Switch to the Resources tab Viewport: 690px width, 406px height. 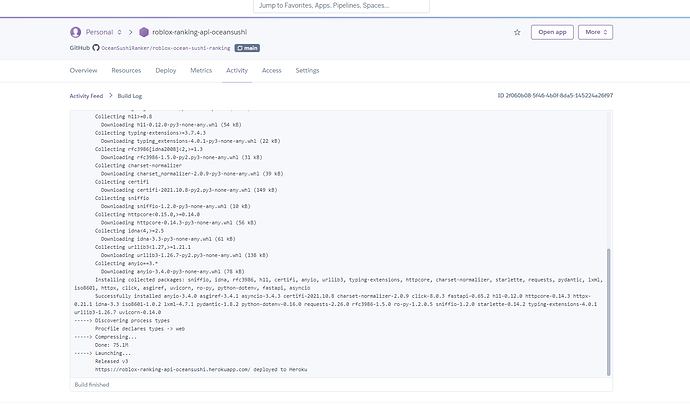tap(126, 70)
